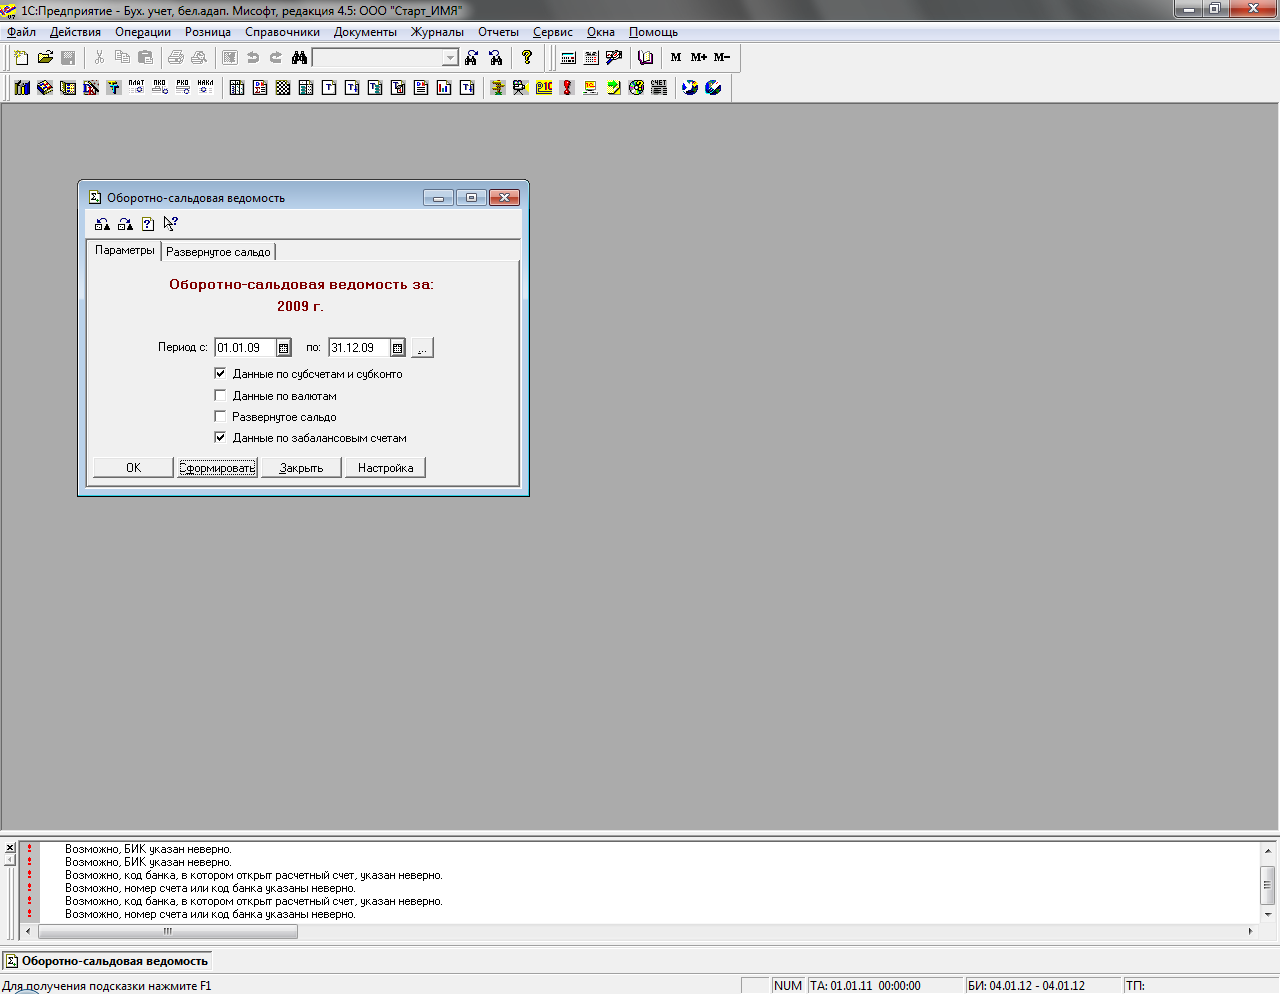Click the open book icon in toolbar
Screen dimensions: 1280x994
(646, 58)
